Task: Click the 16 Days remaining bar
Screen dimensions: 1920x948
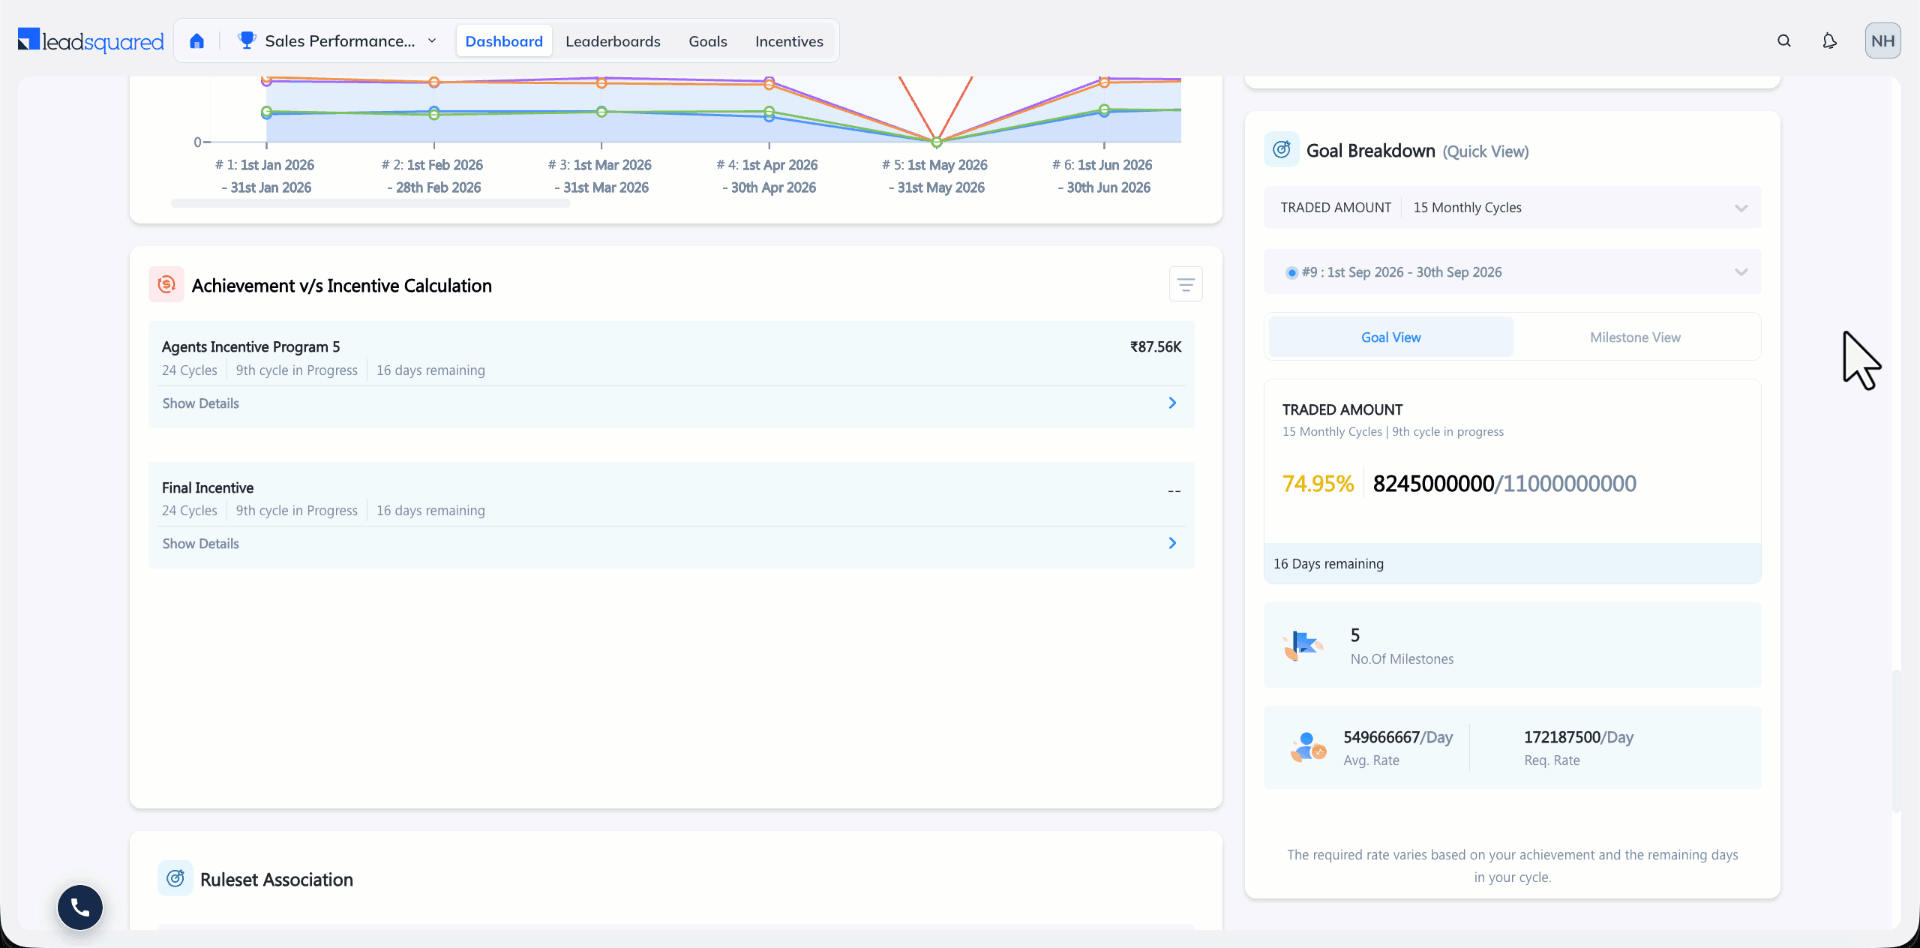Action: pyautogui.click(x=1512, y=564)
